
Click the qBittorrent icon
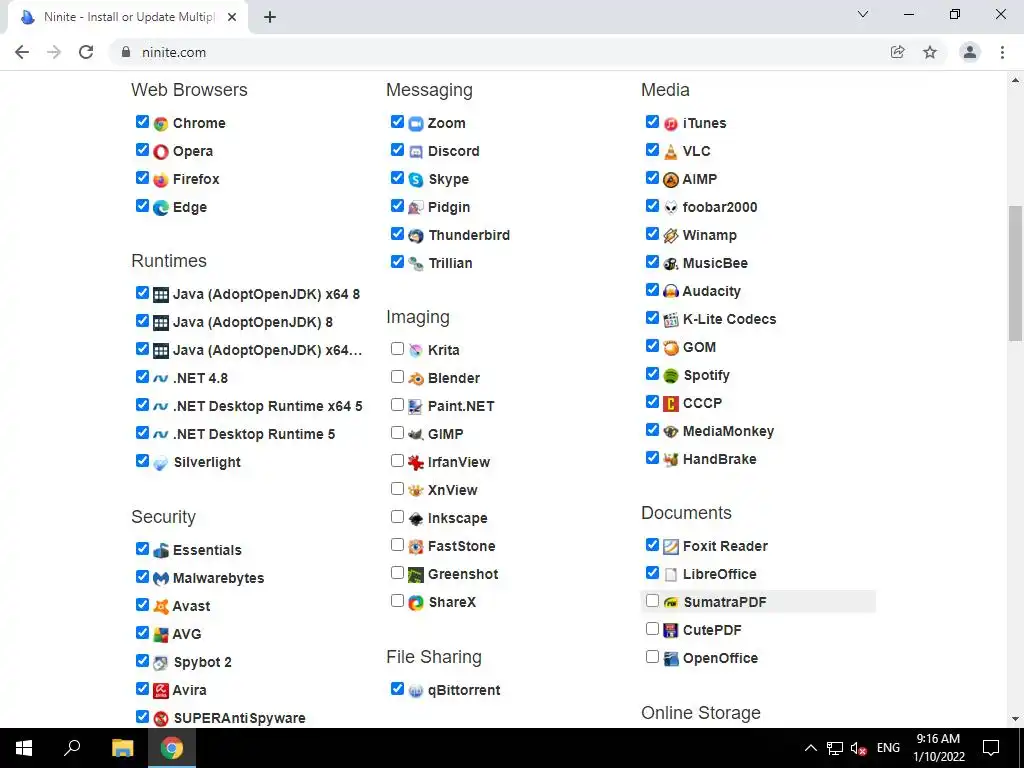click(416, 690)
